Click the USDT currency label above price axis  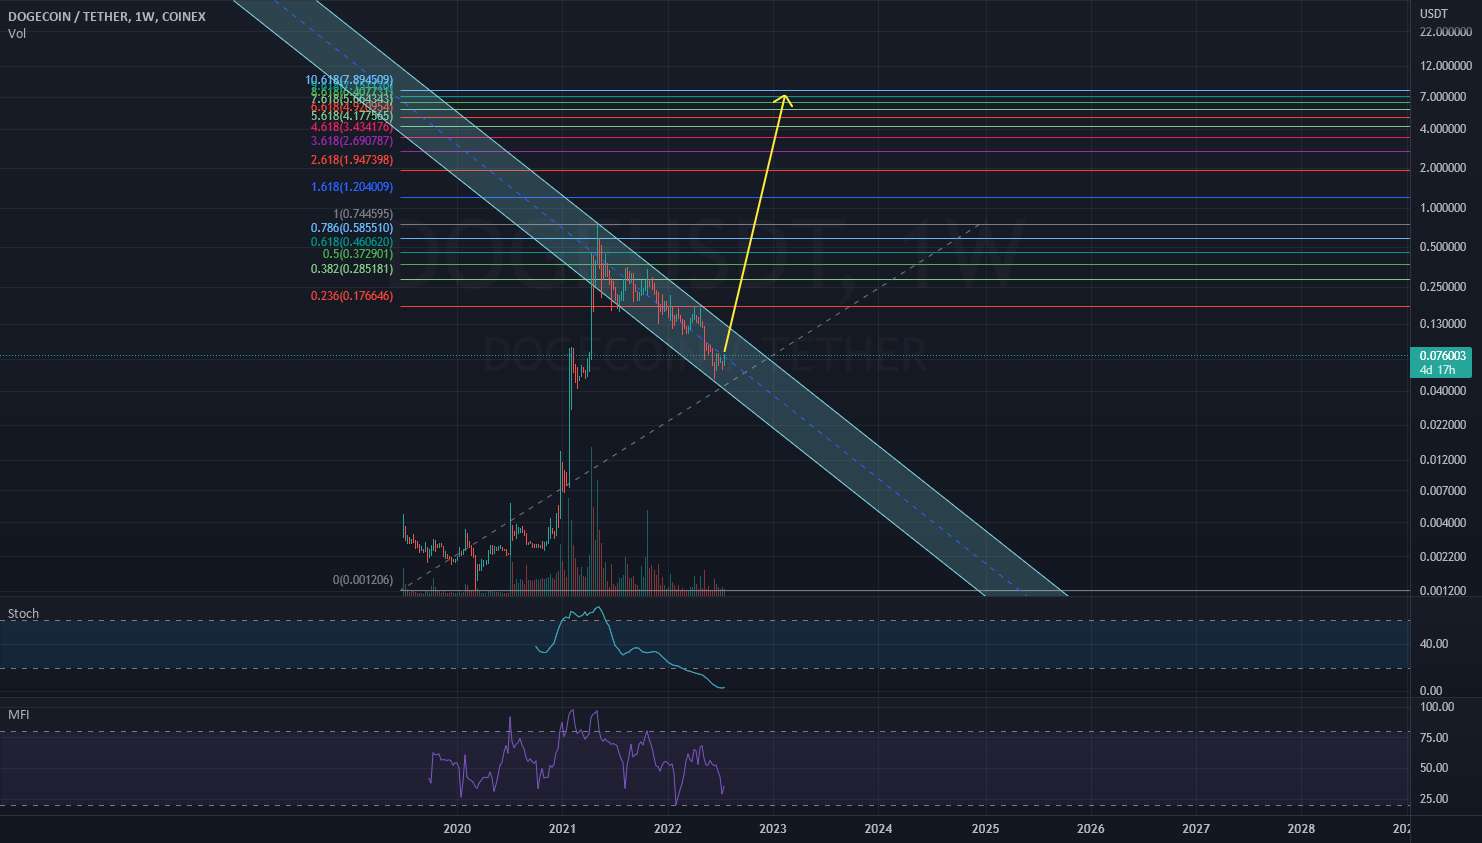coord(1434,14)
